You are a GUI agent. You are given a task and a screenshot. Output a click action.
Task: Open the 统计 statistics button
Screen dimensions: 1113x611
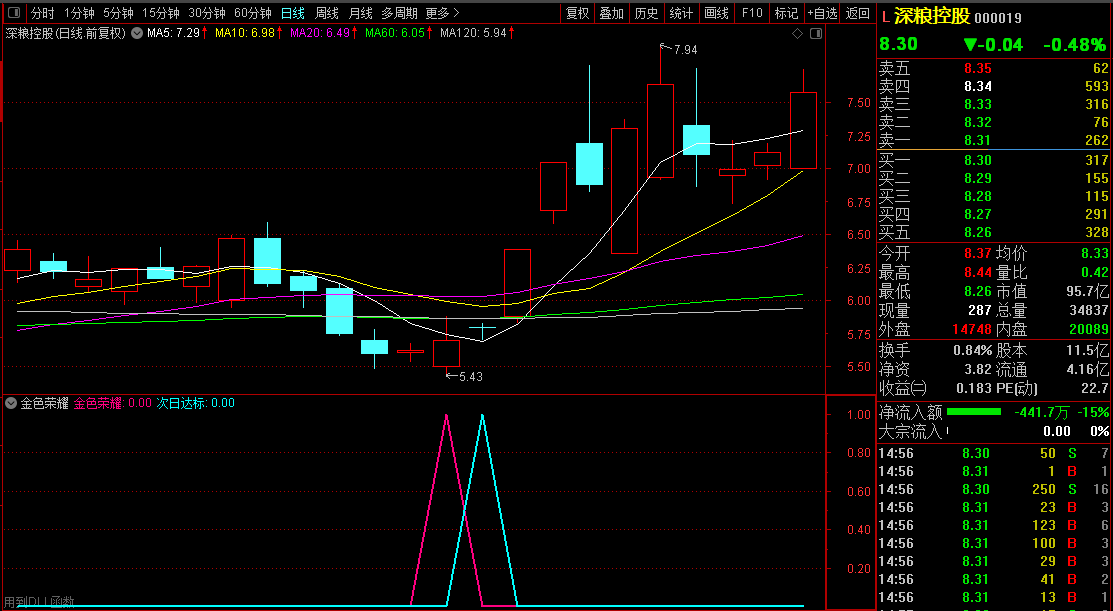[681, 13]
